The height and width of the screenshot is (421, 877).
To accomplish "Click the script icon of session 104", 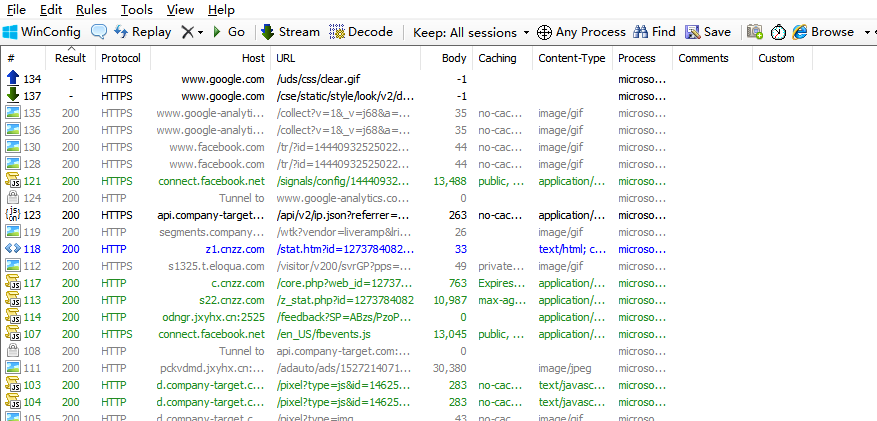I will (x=13, y=401).
